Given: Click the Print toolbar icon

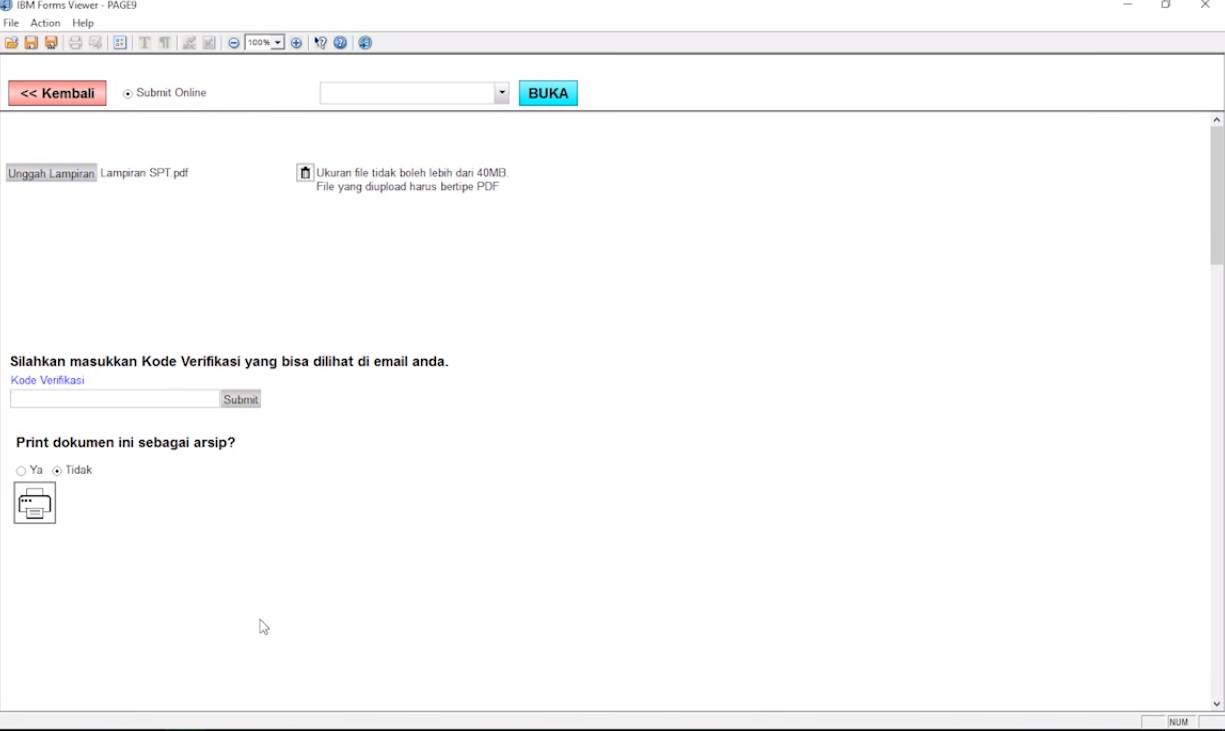Looking at the screenshot, I should (75, 42).
